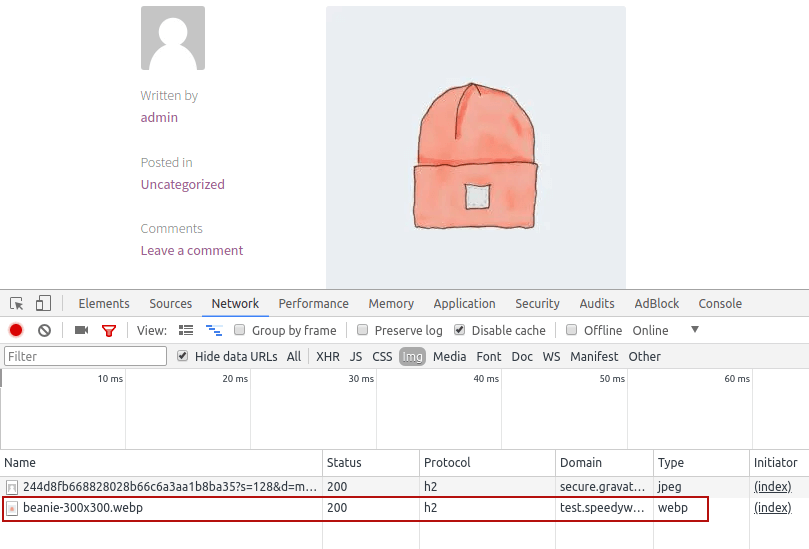Sort by the Initiator column header
The width and height of the screenshot is (809, 549).
(x=780, y=463)
